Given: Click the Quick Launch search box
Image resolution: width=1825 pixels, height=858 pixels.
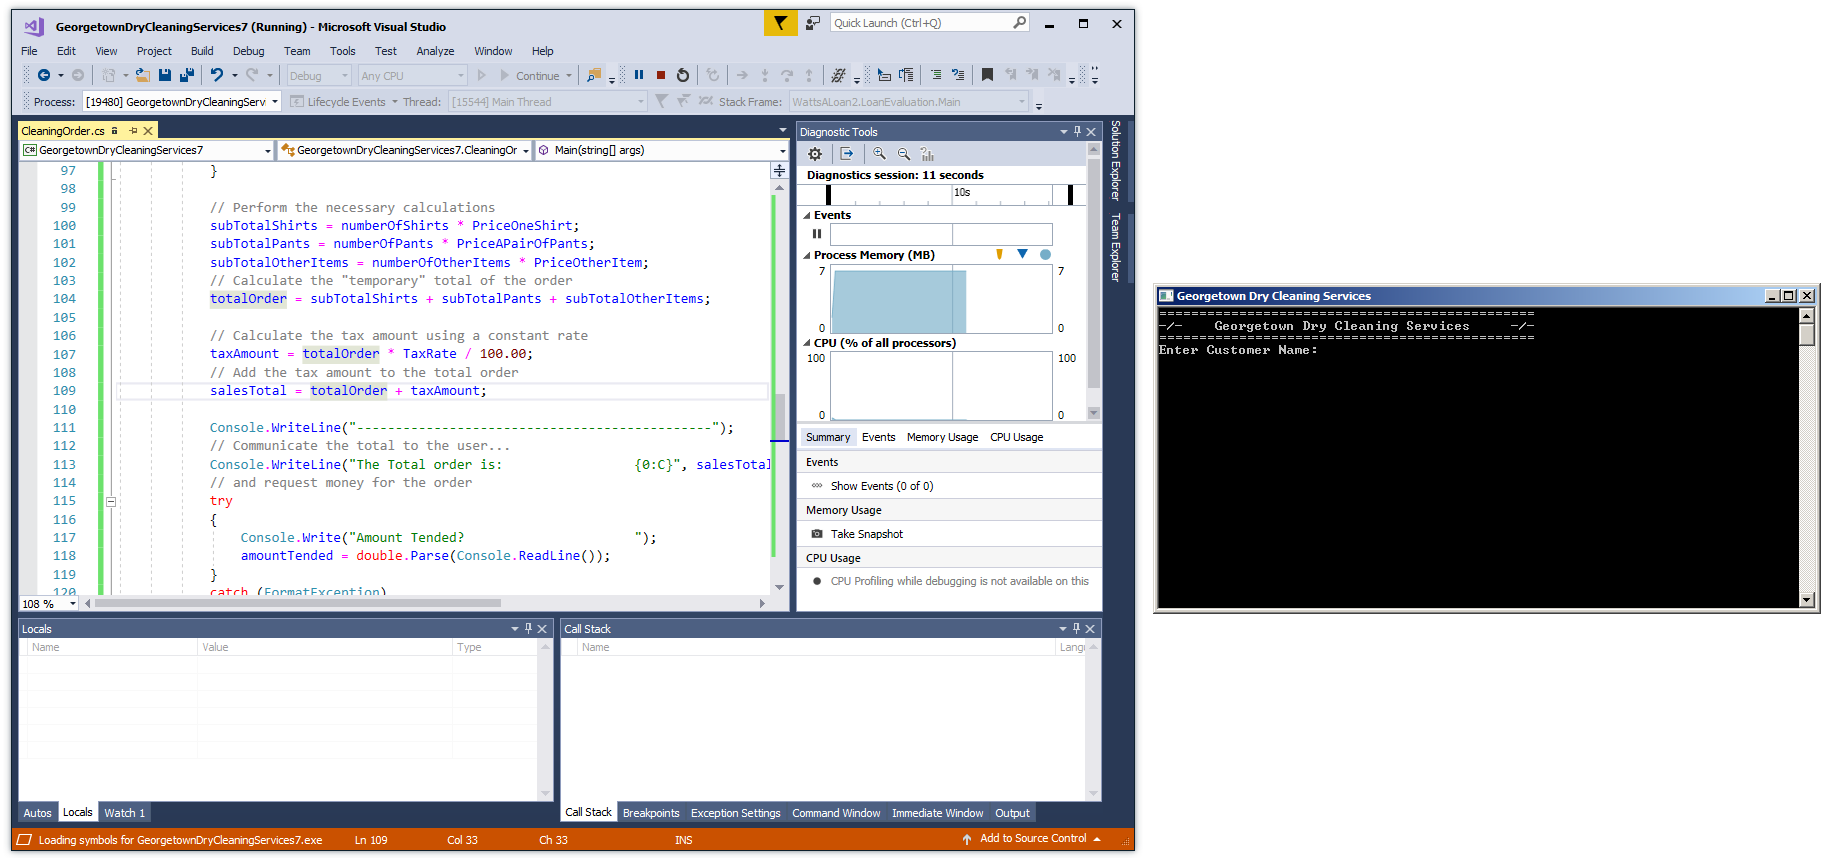Looking at the screenshot, I should 929,23.
